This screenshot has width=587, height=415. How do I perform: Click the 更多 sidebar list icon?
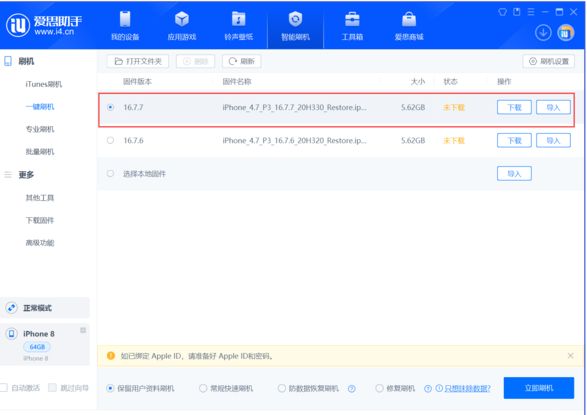8,175
